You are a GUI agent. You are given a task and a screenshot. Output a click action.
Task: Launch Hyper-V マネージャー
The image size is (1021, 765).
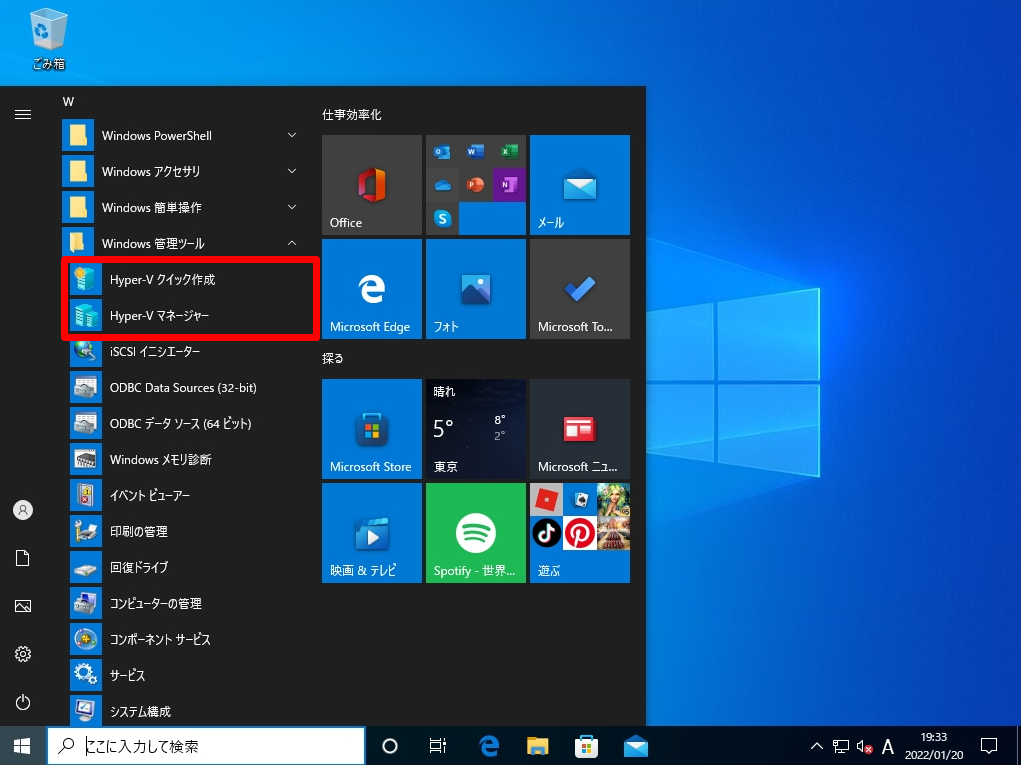[189, 316]
